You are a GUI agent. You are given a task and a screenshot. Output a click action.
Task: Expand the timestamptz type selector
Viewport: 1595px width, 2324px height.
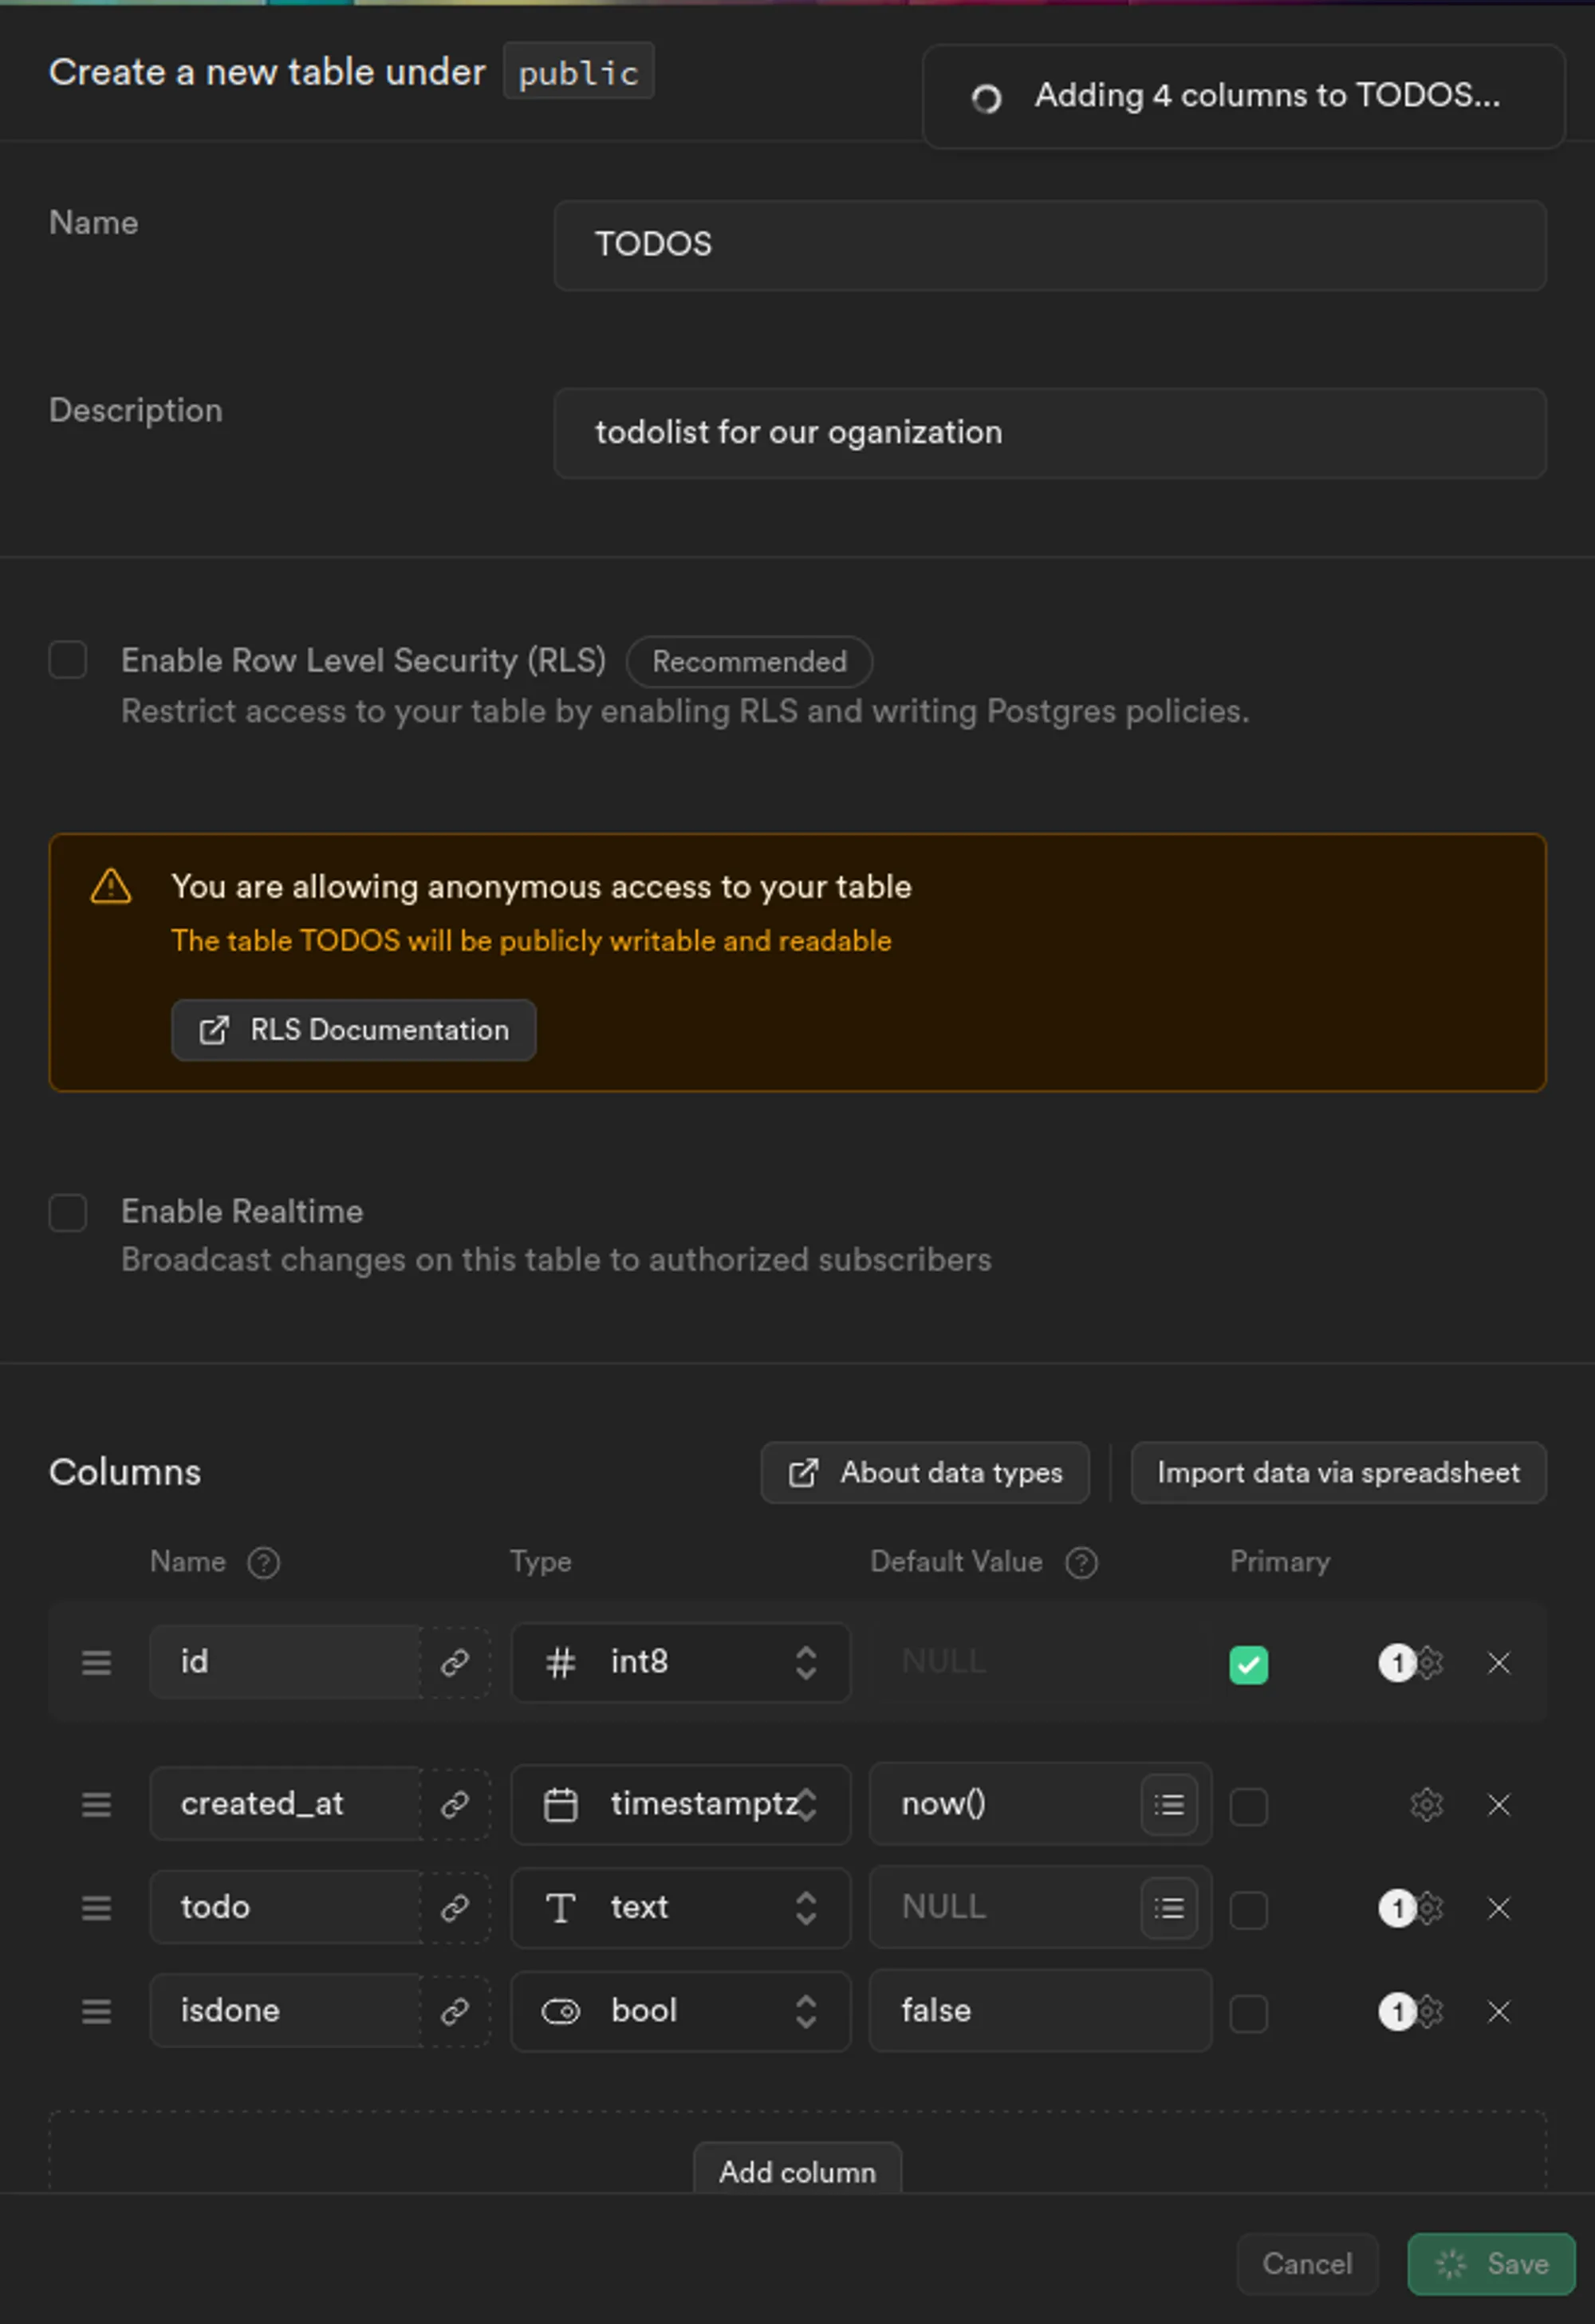(x=680, y=1804)
